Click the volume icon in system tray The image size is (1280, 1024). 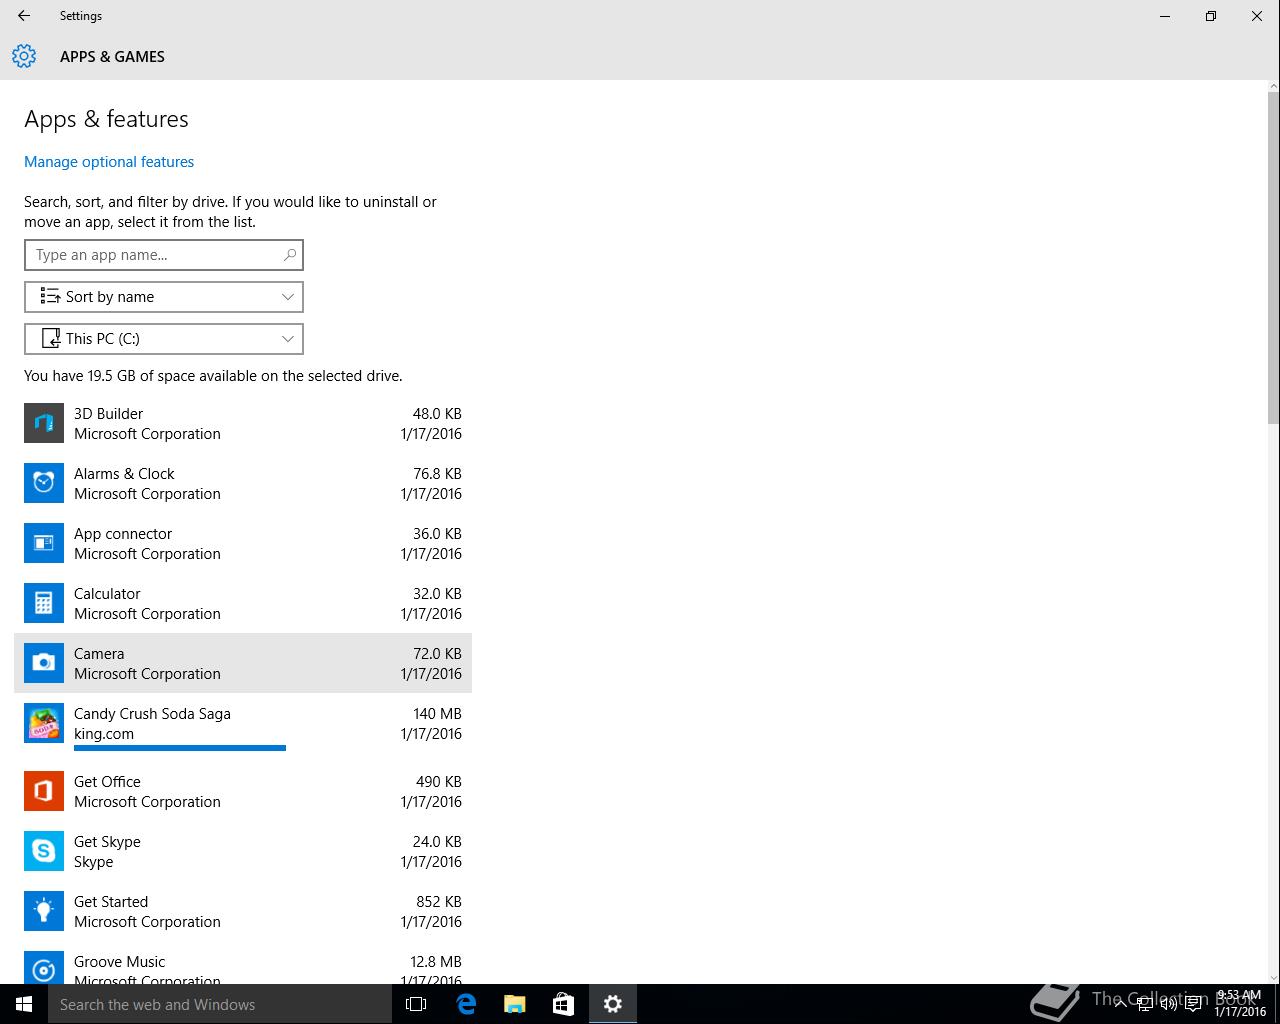[1168, 1005]
